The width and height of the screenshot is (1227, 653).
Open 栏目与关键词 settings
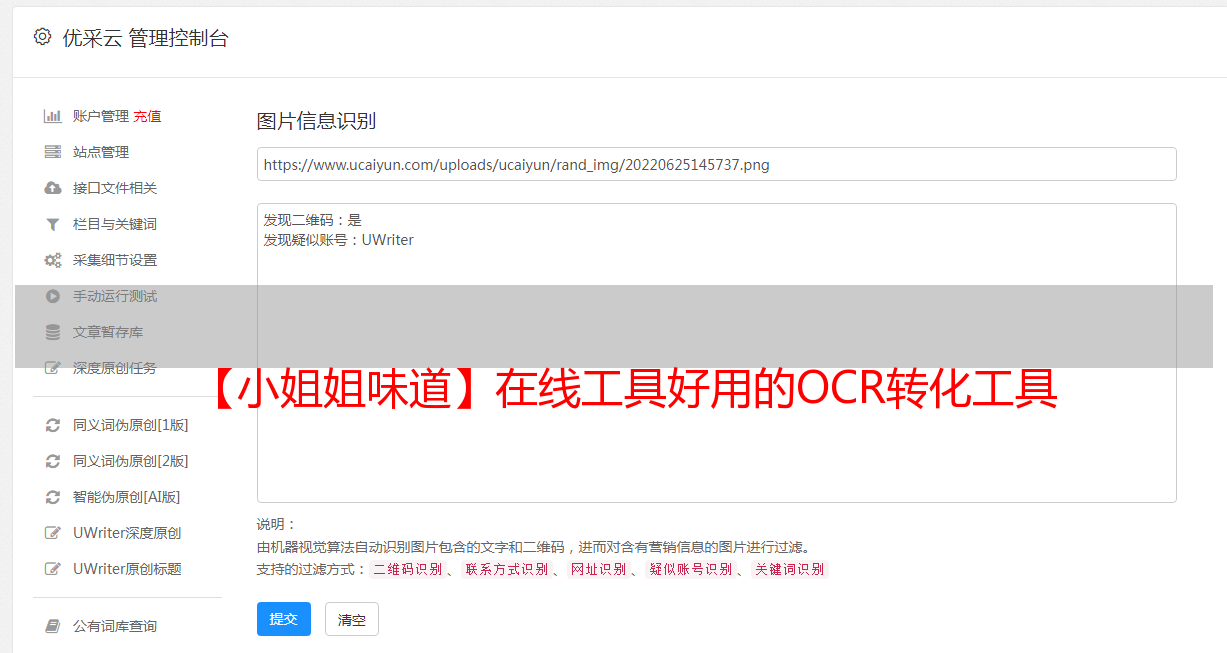point(115,224)
